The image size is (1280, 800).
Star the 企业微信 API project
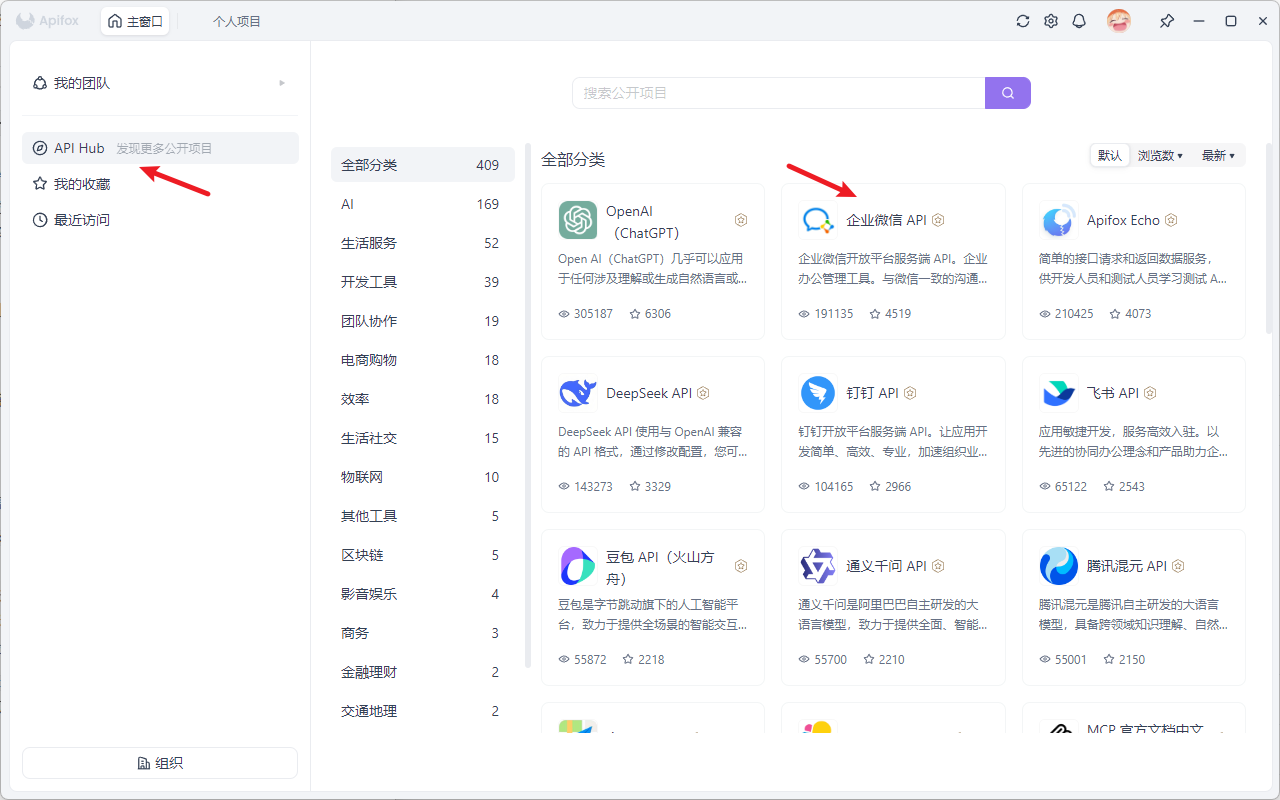[875, 314]
